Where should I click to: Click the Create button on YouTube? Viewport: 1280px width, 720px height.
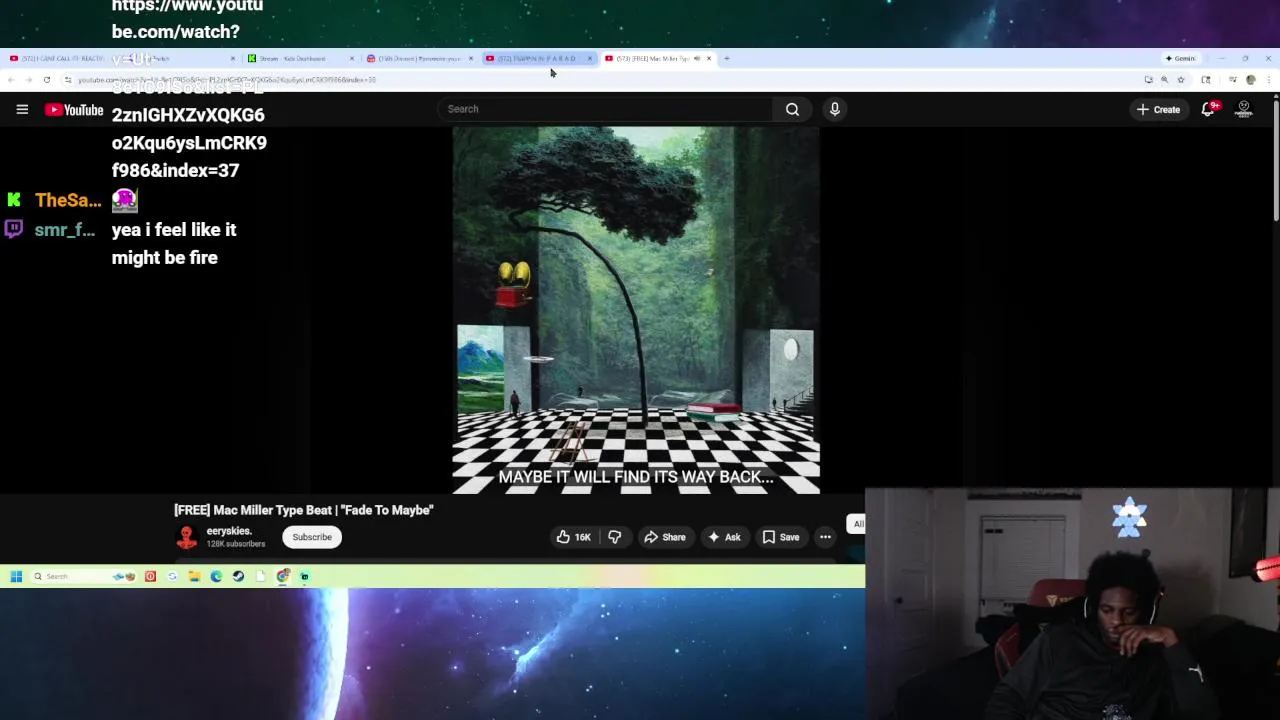(x=1158, y=109)
